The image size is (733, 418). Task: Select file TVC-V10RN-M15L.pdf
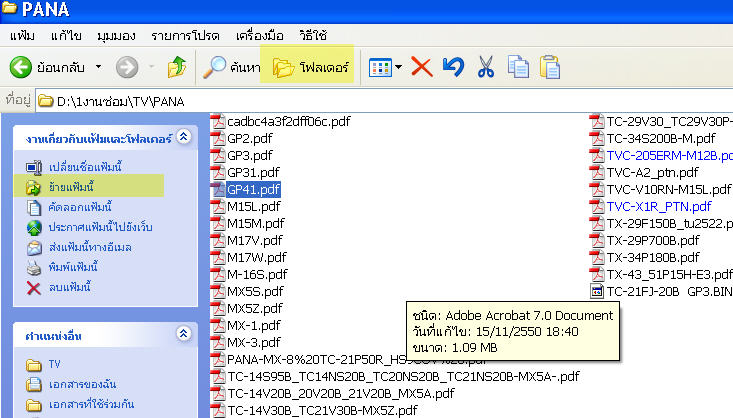668,189
